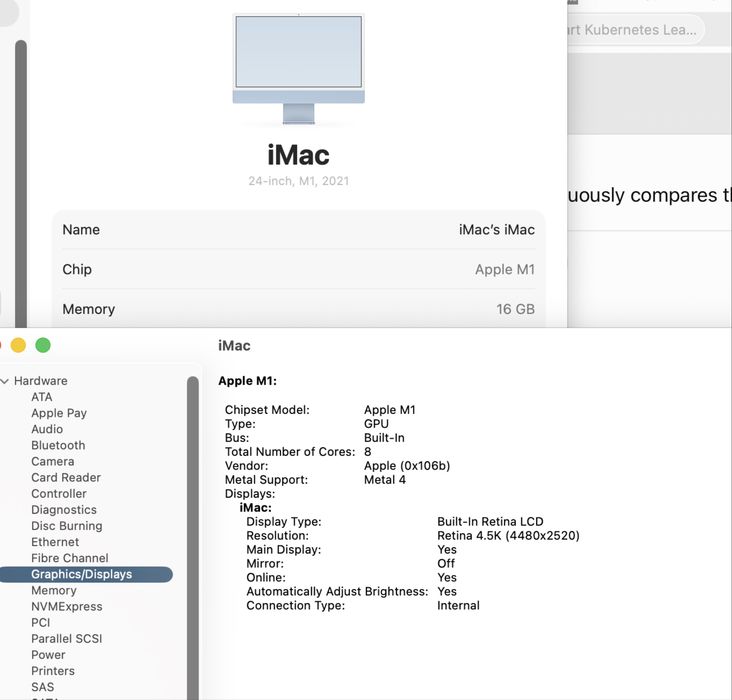This screenshot has height=700, width=732.
Task: Click the "Connection Type:" label
Action: [296, 606]
